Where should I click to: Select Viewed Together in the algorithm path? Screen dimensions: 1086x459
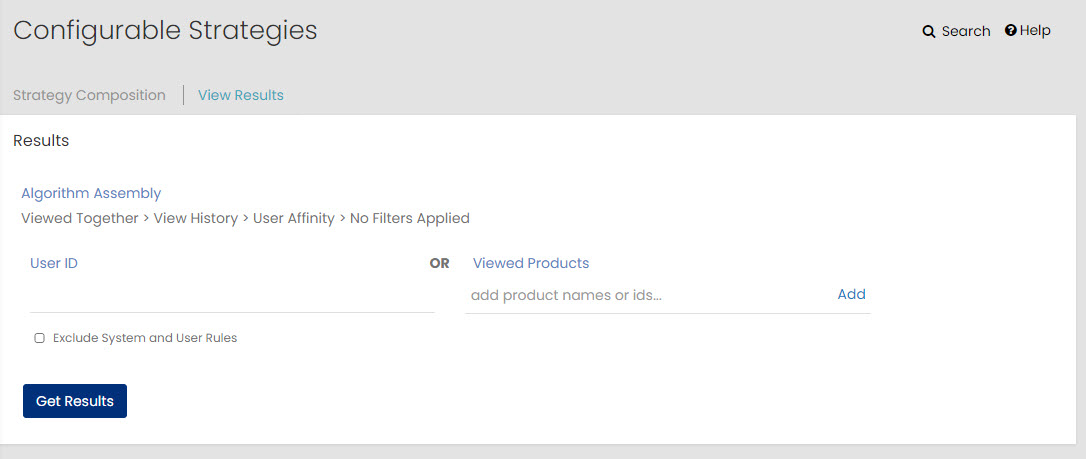80,218
